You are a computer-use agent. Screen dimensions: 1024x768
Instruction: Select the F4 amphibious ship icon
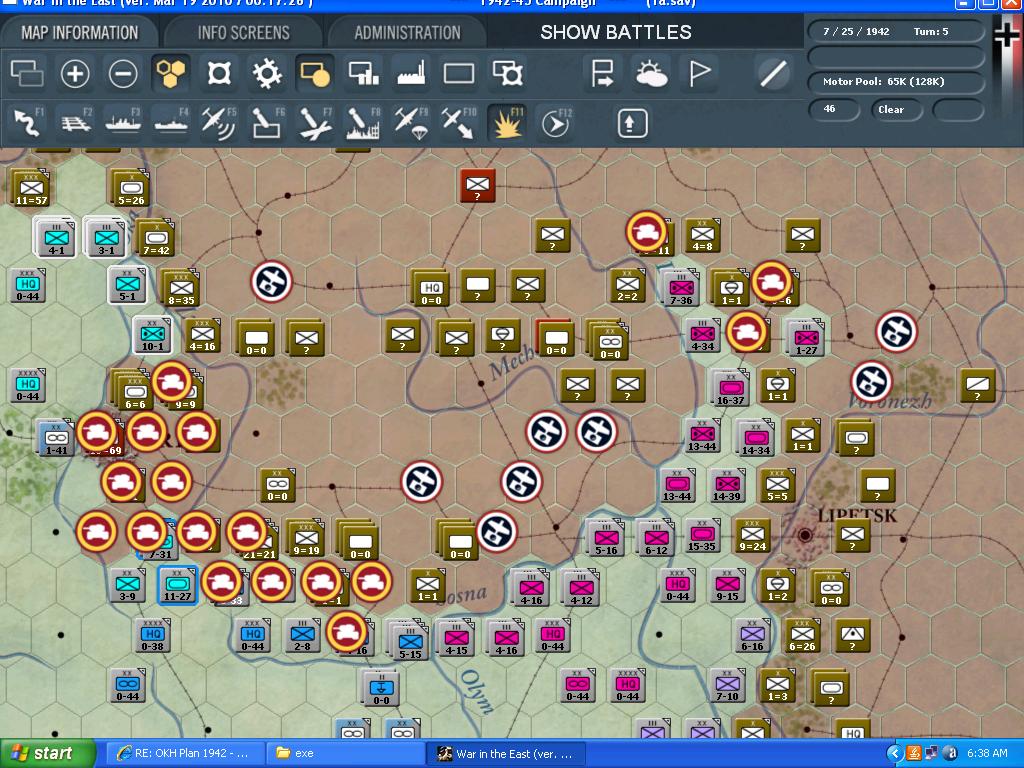pyautogui.click(x=171, y=123)
